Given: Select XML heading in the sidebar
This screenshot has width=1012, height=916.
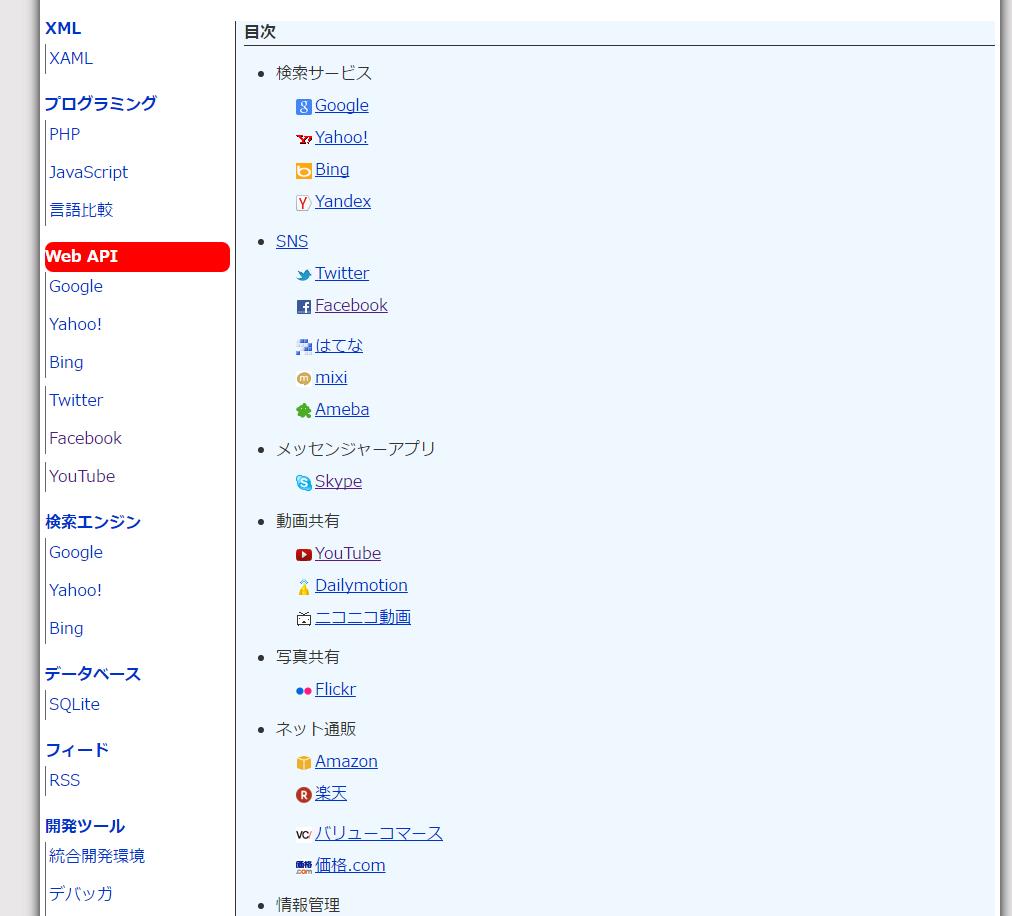Looking at the screenshot, I should 63,28.
